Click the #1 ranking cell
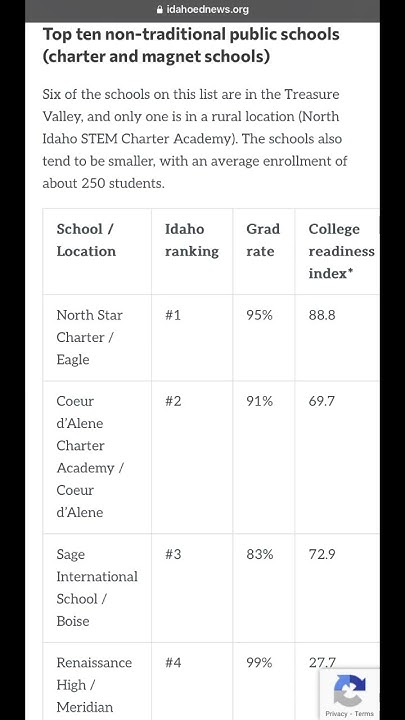The height and width of the screenshot is (720, 405). click(x=192, y=338)
